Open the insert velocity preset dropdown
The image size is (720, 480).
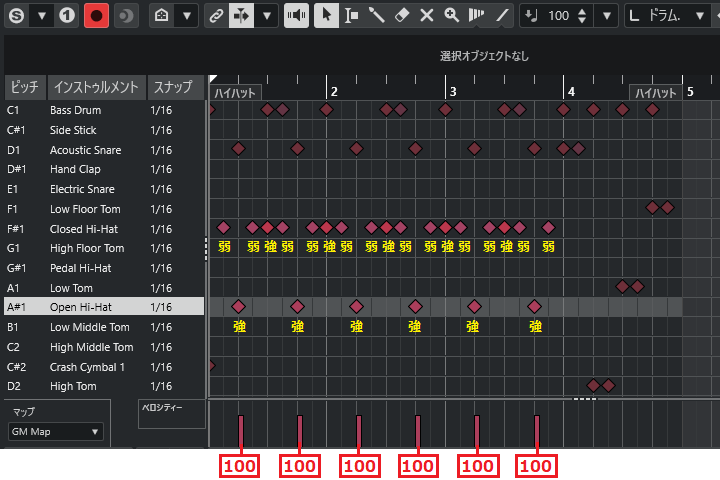click(x=607, y=16)
